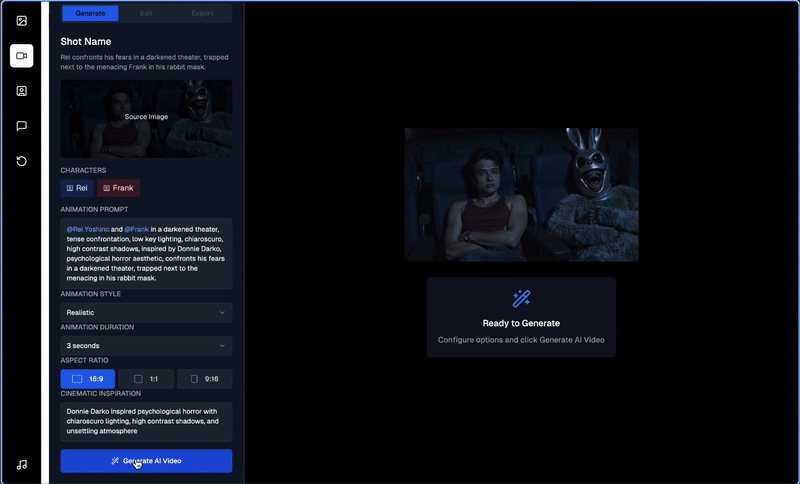This screenshot has width=800, height=484.
Task: Click the CHARACTERS section label
Action: coord(83,170)
